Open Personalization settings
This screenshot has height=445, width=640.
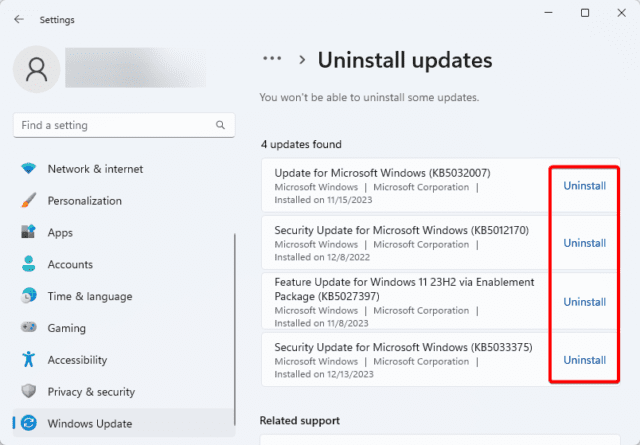coord(124,200)
